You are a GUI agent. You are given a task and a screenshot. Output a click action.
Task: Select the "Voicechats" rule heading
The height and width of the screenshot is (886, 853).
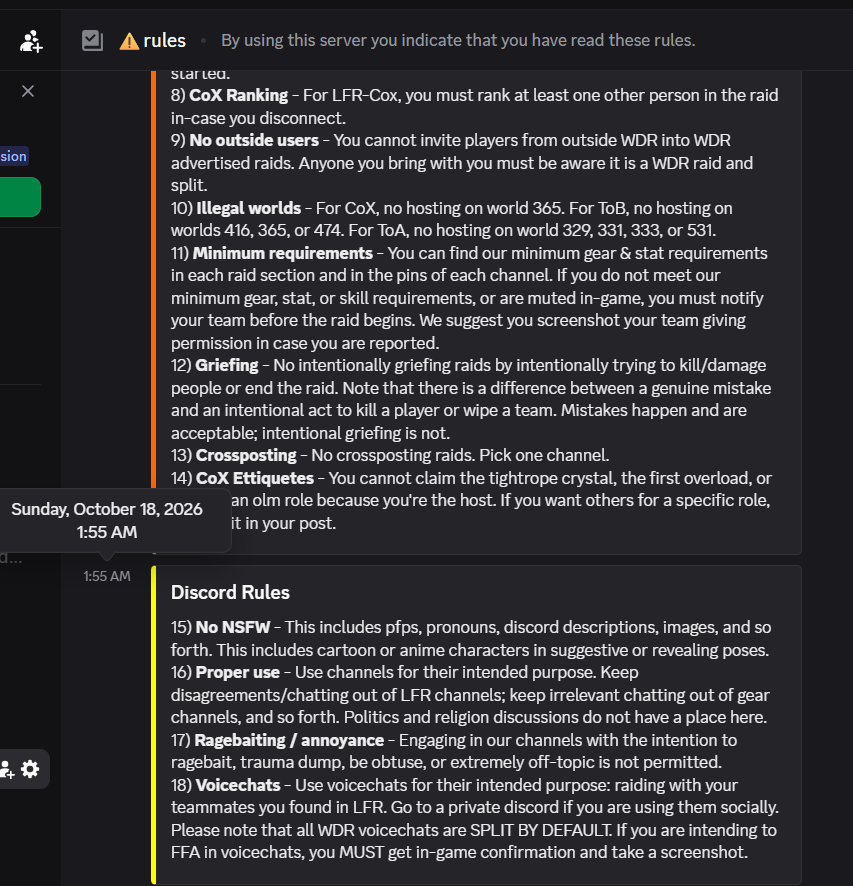238,785
